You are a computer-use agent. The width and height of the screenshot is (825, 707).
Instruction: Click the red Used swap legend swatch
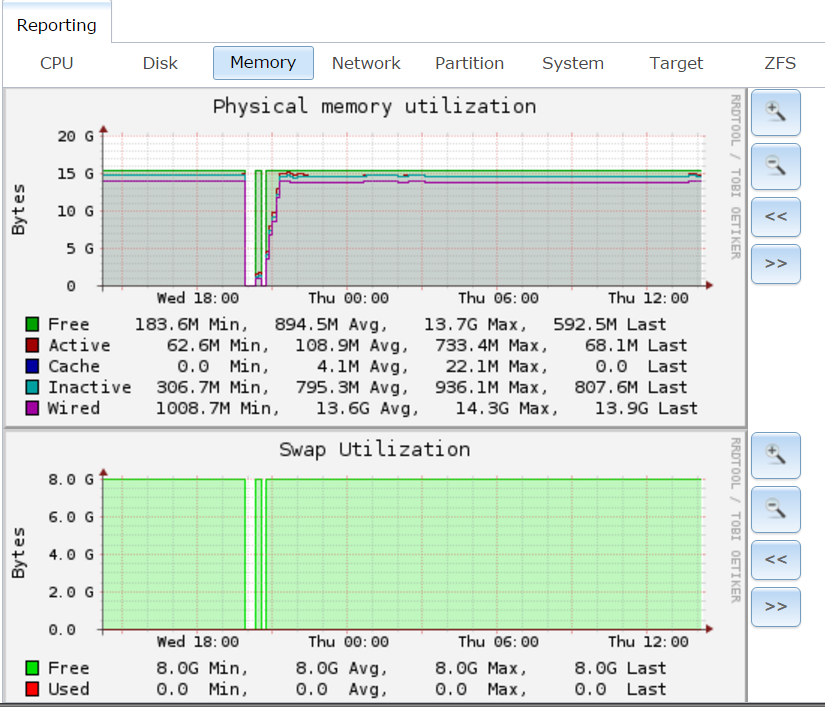coord(32,689)
